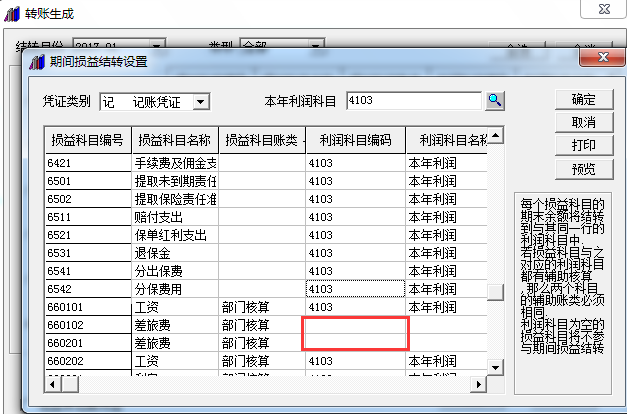Click the magnifier lookup icon beside 4103
The width and height of the screenshot is (627, 414).
(495, 100)
